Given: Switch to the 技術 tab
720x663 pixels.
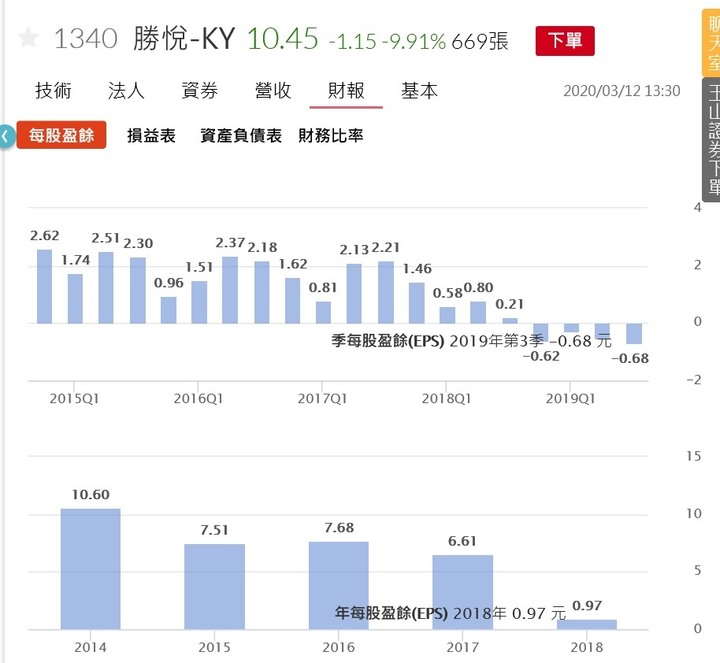Looking at the screenshot, I should (x=53, y=90).
